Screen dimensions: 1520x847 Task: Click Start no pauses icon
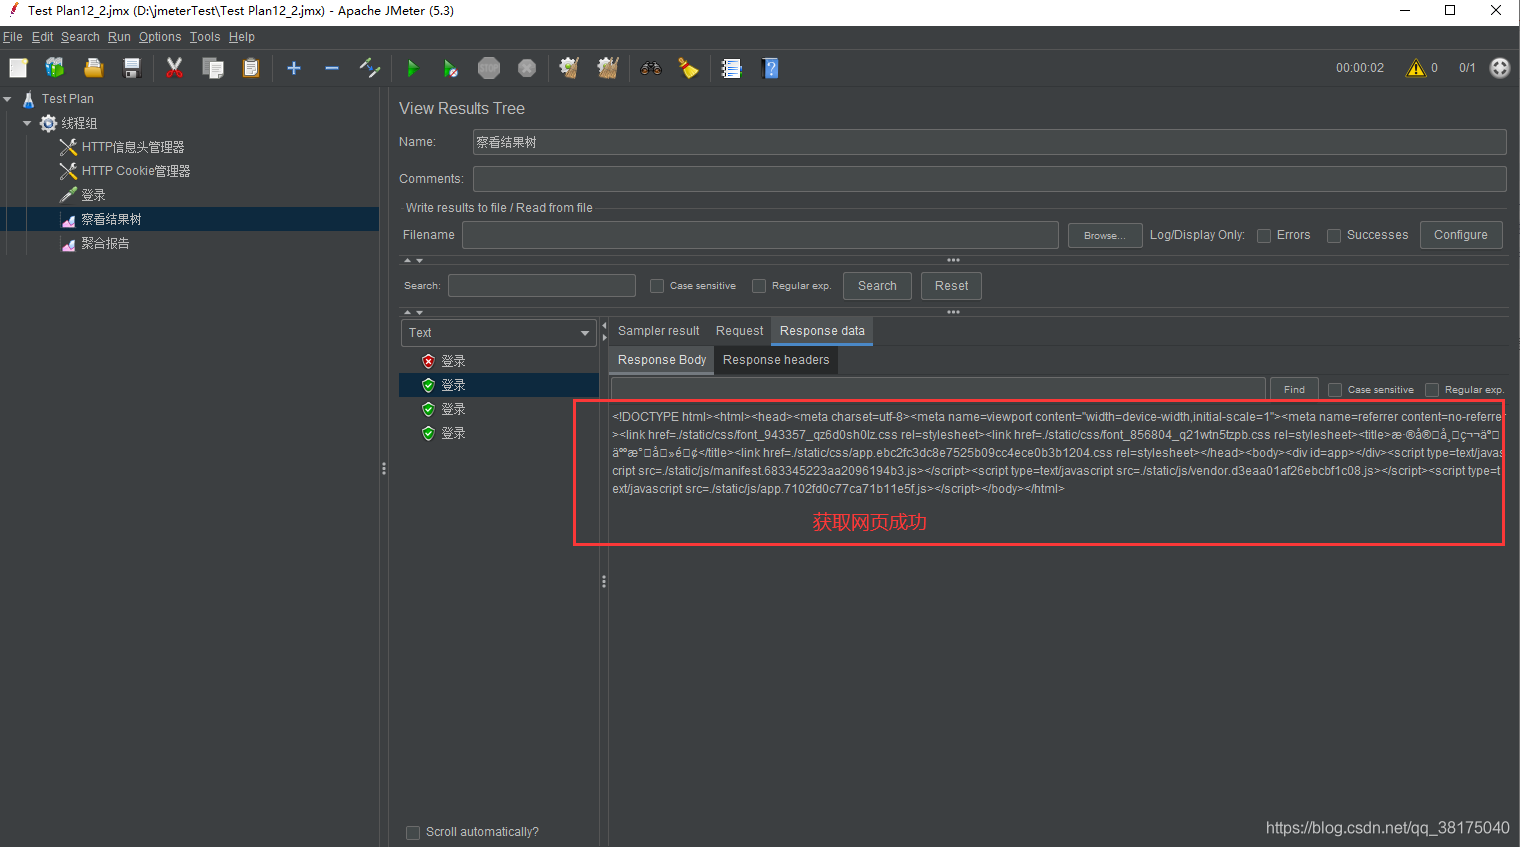point(451,68)
